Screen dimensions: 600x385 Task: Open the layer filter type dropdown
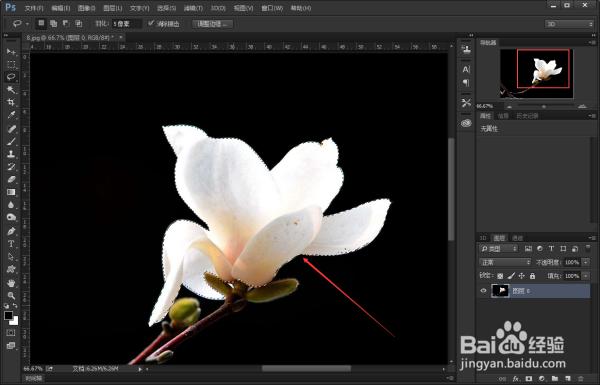[x=499, y=249]
